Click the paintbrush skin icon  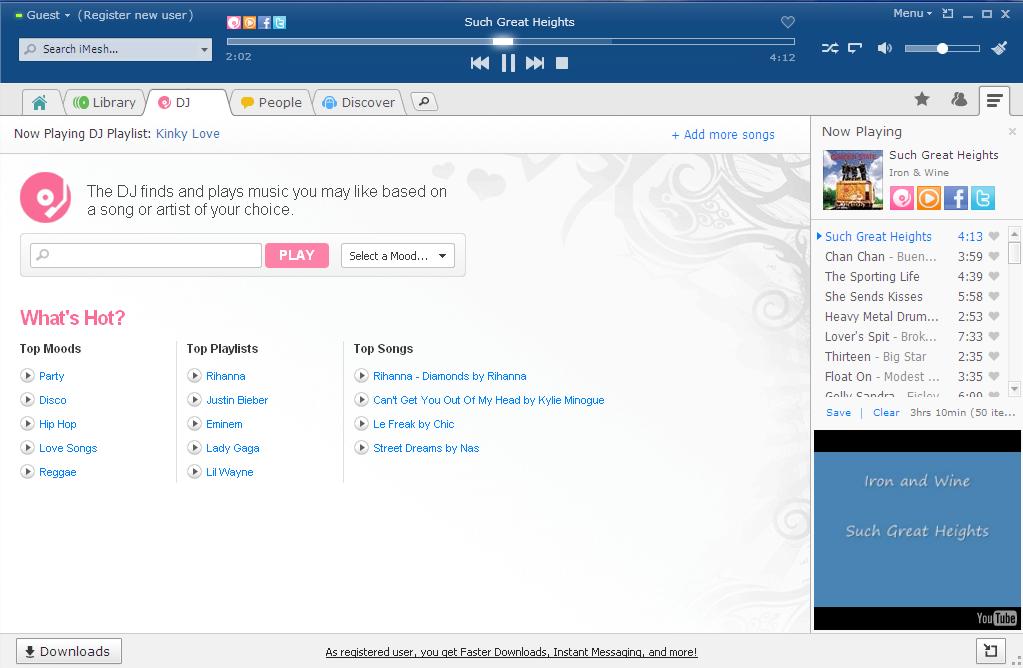pyautogui.click(x=999, y=48)
